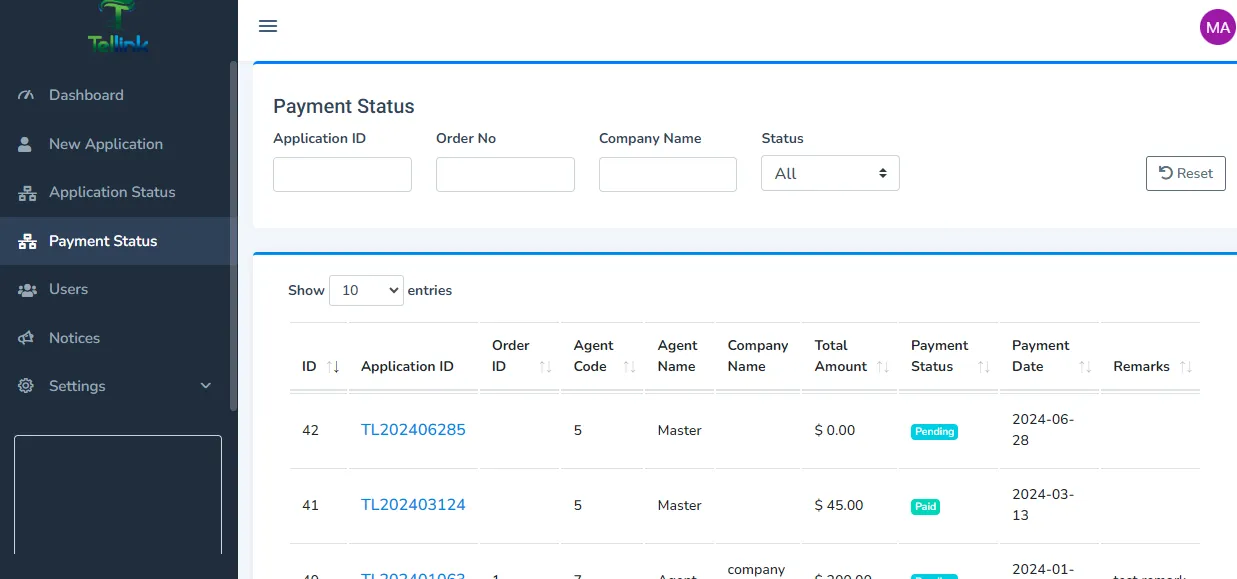
Task: Click the hamburger menu icon
Action: tap(267, 26)
